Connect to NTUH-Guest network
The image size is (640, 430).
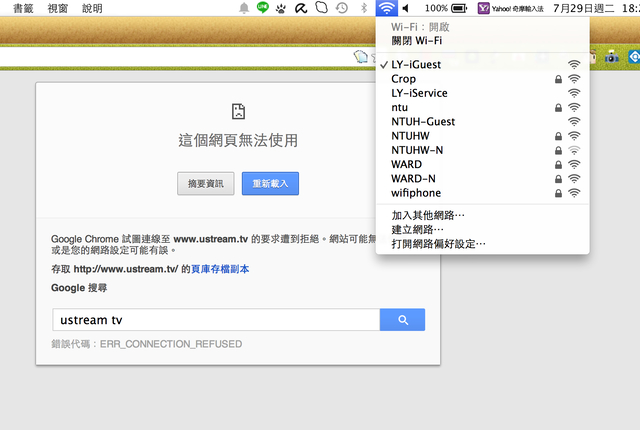point(482,122)
